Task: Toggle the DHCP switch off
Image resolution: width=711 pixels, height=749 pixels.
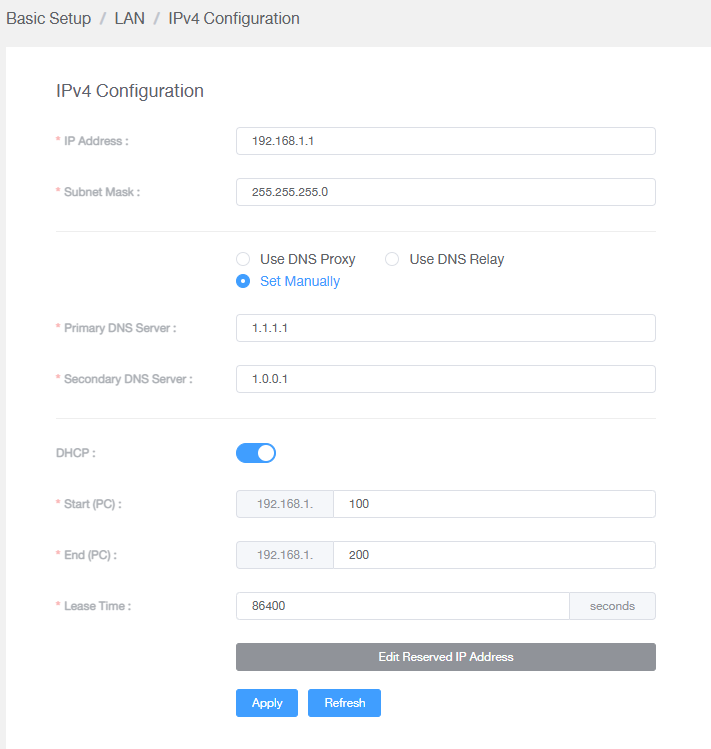Action: (256, 453)
